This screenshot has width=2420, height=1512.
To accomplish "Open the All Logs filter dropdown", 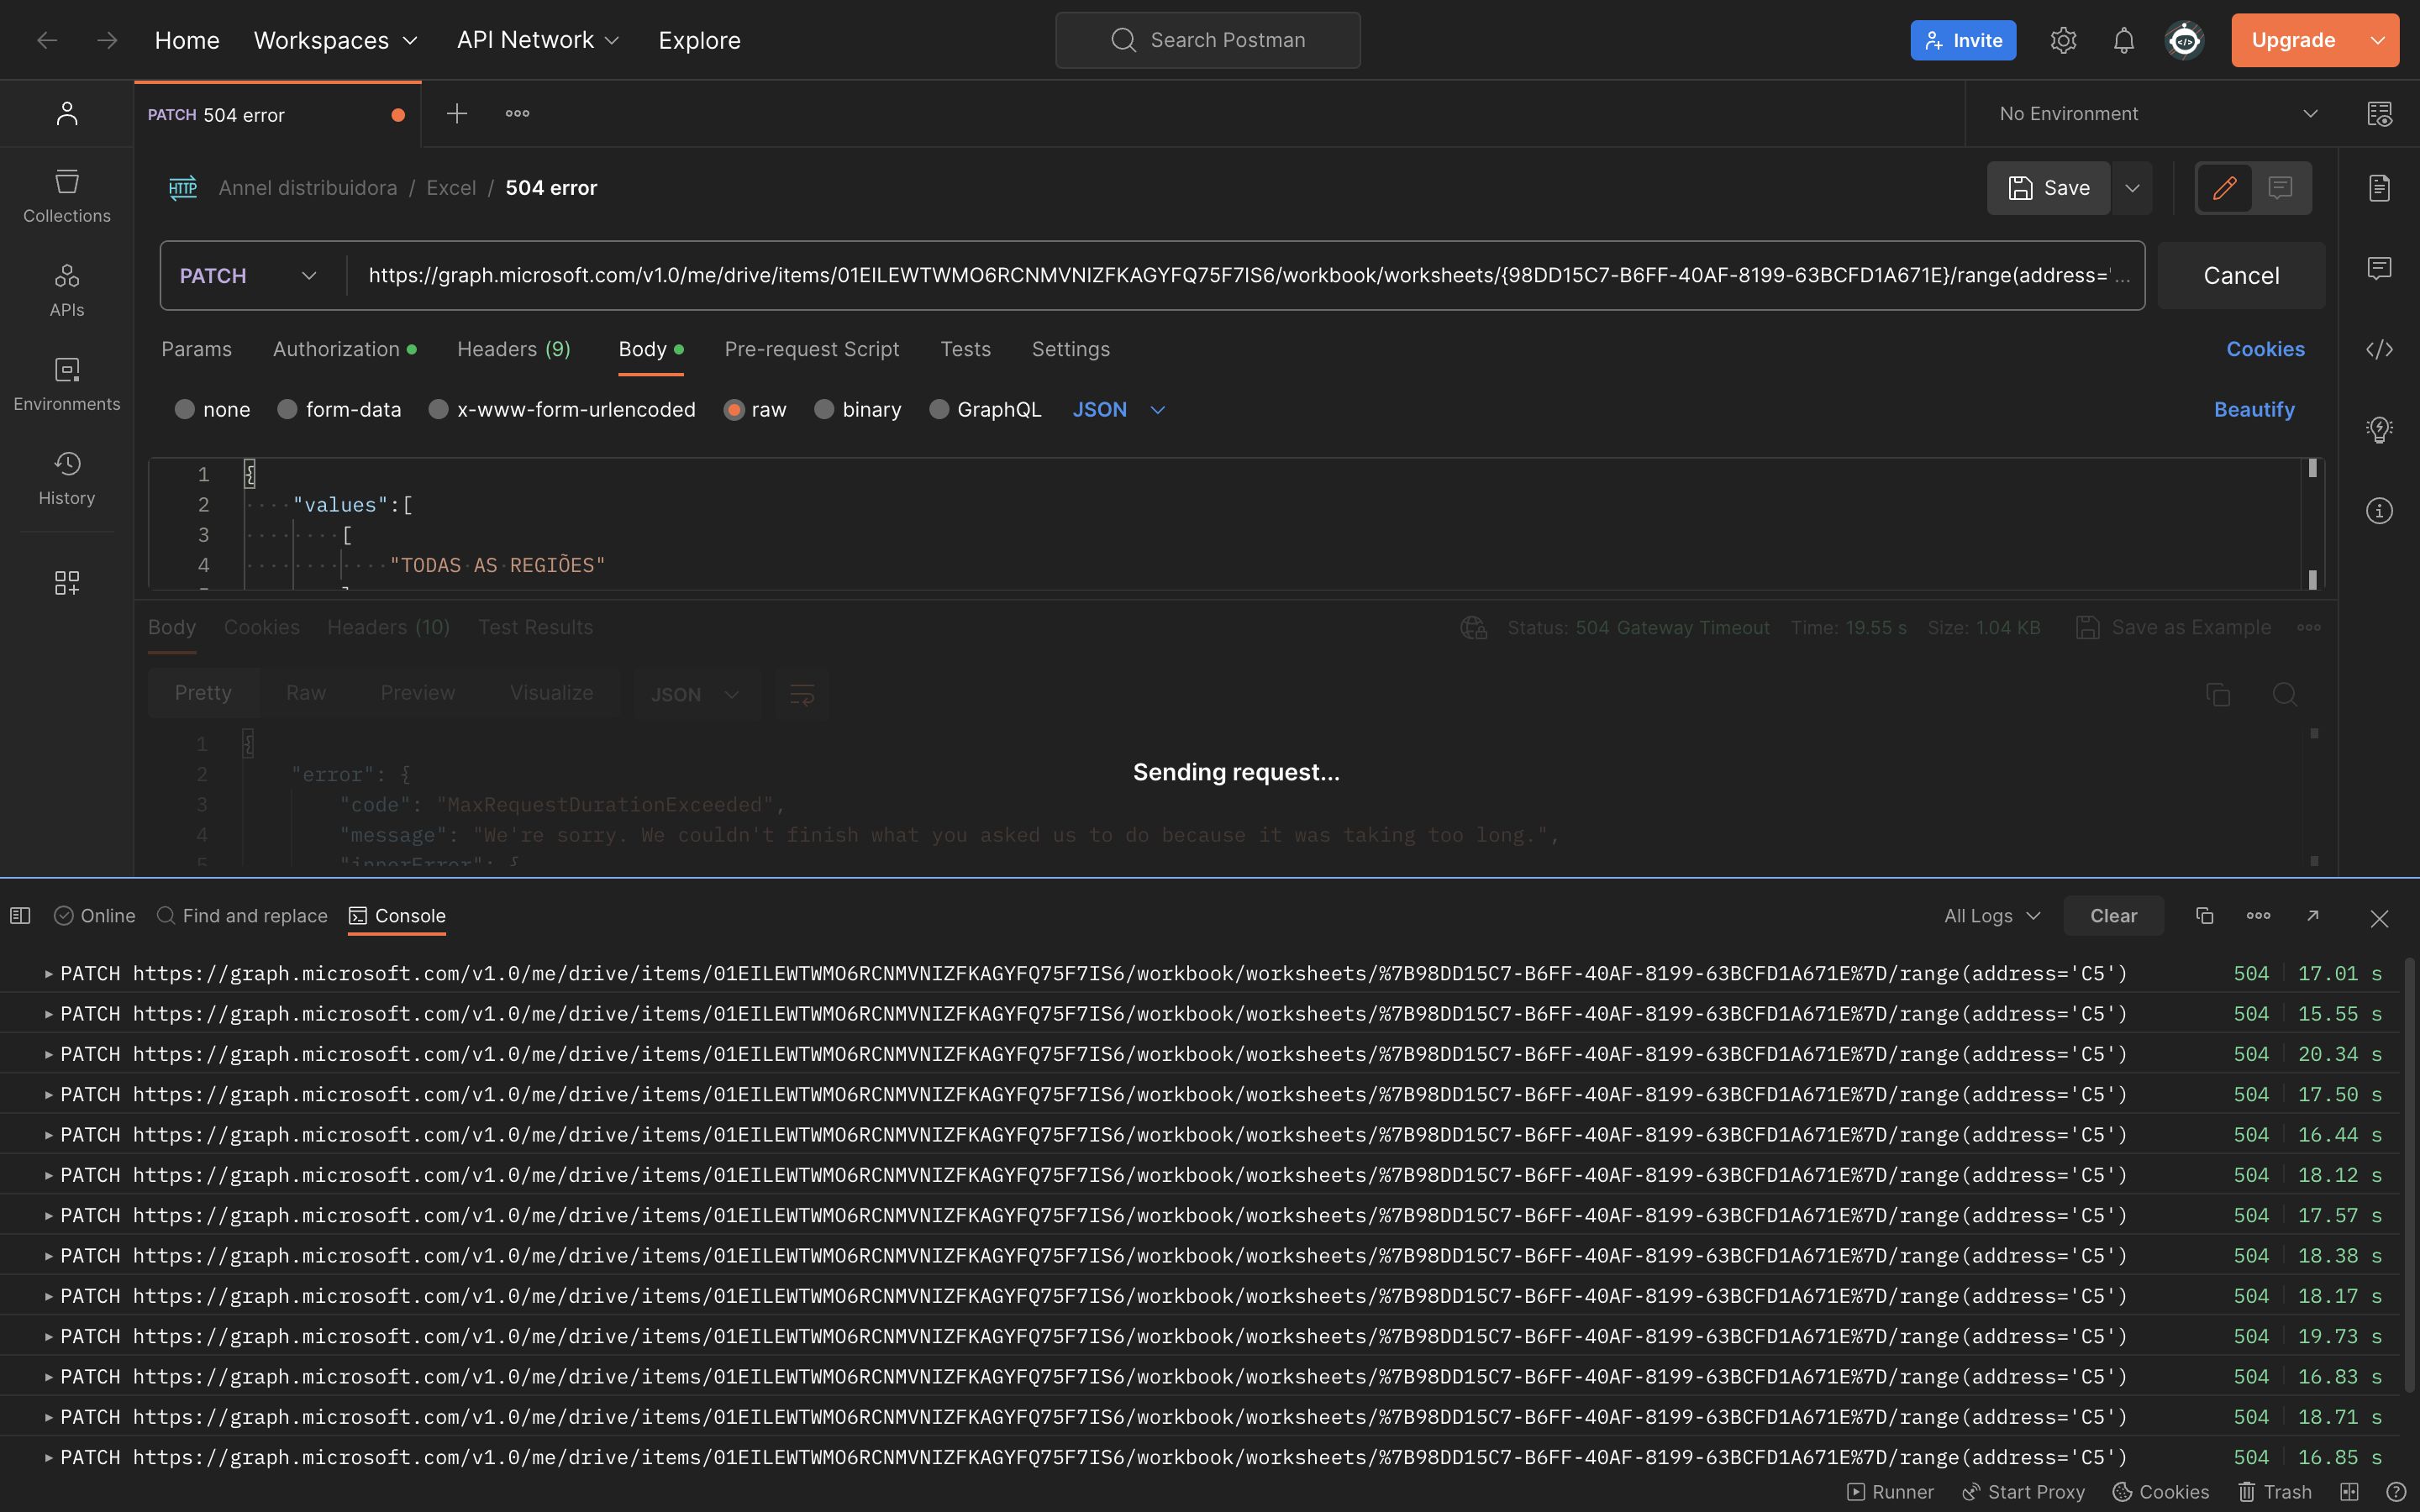I will (1991, 916).
